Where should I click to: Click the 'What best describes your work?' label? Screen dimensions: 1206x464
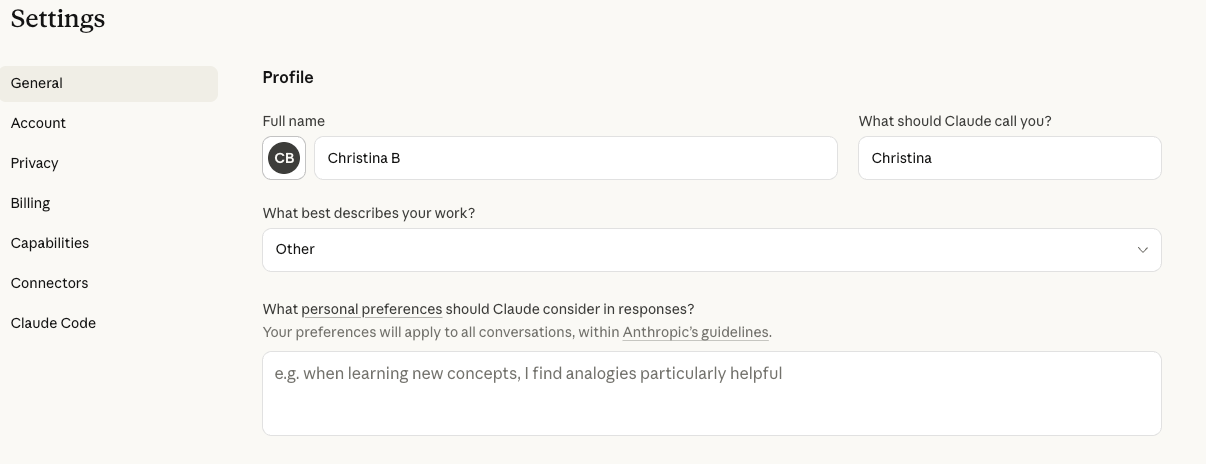369,213
